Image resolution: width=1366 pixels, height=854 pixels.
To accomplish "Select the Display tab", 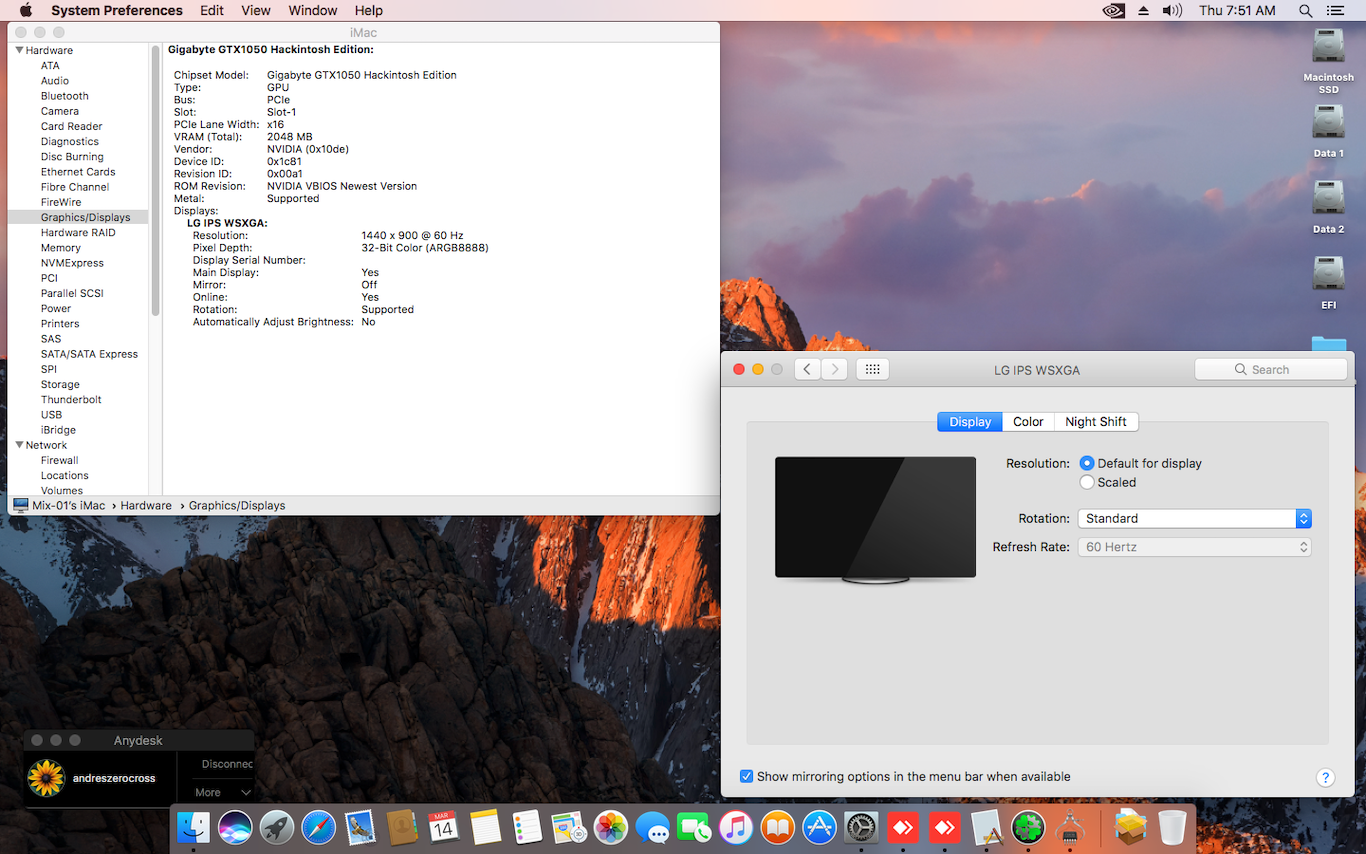I will click(x=970, y=422).
